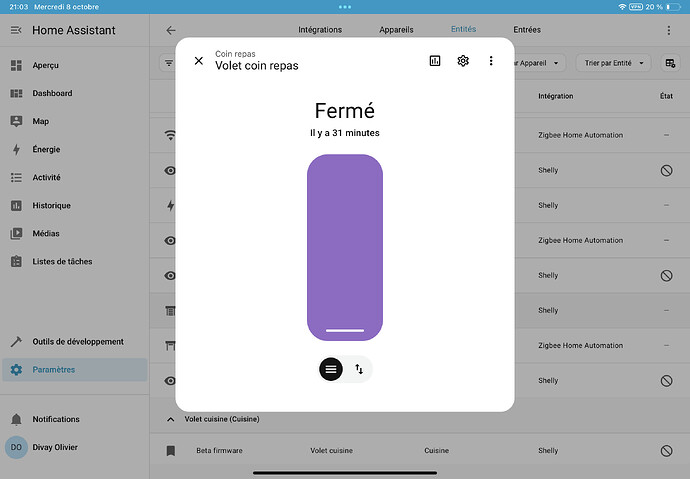This screenshot has height=479, width=690.
Task: Open Map in sidebar
Action: [75, 121]
